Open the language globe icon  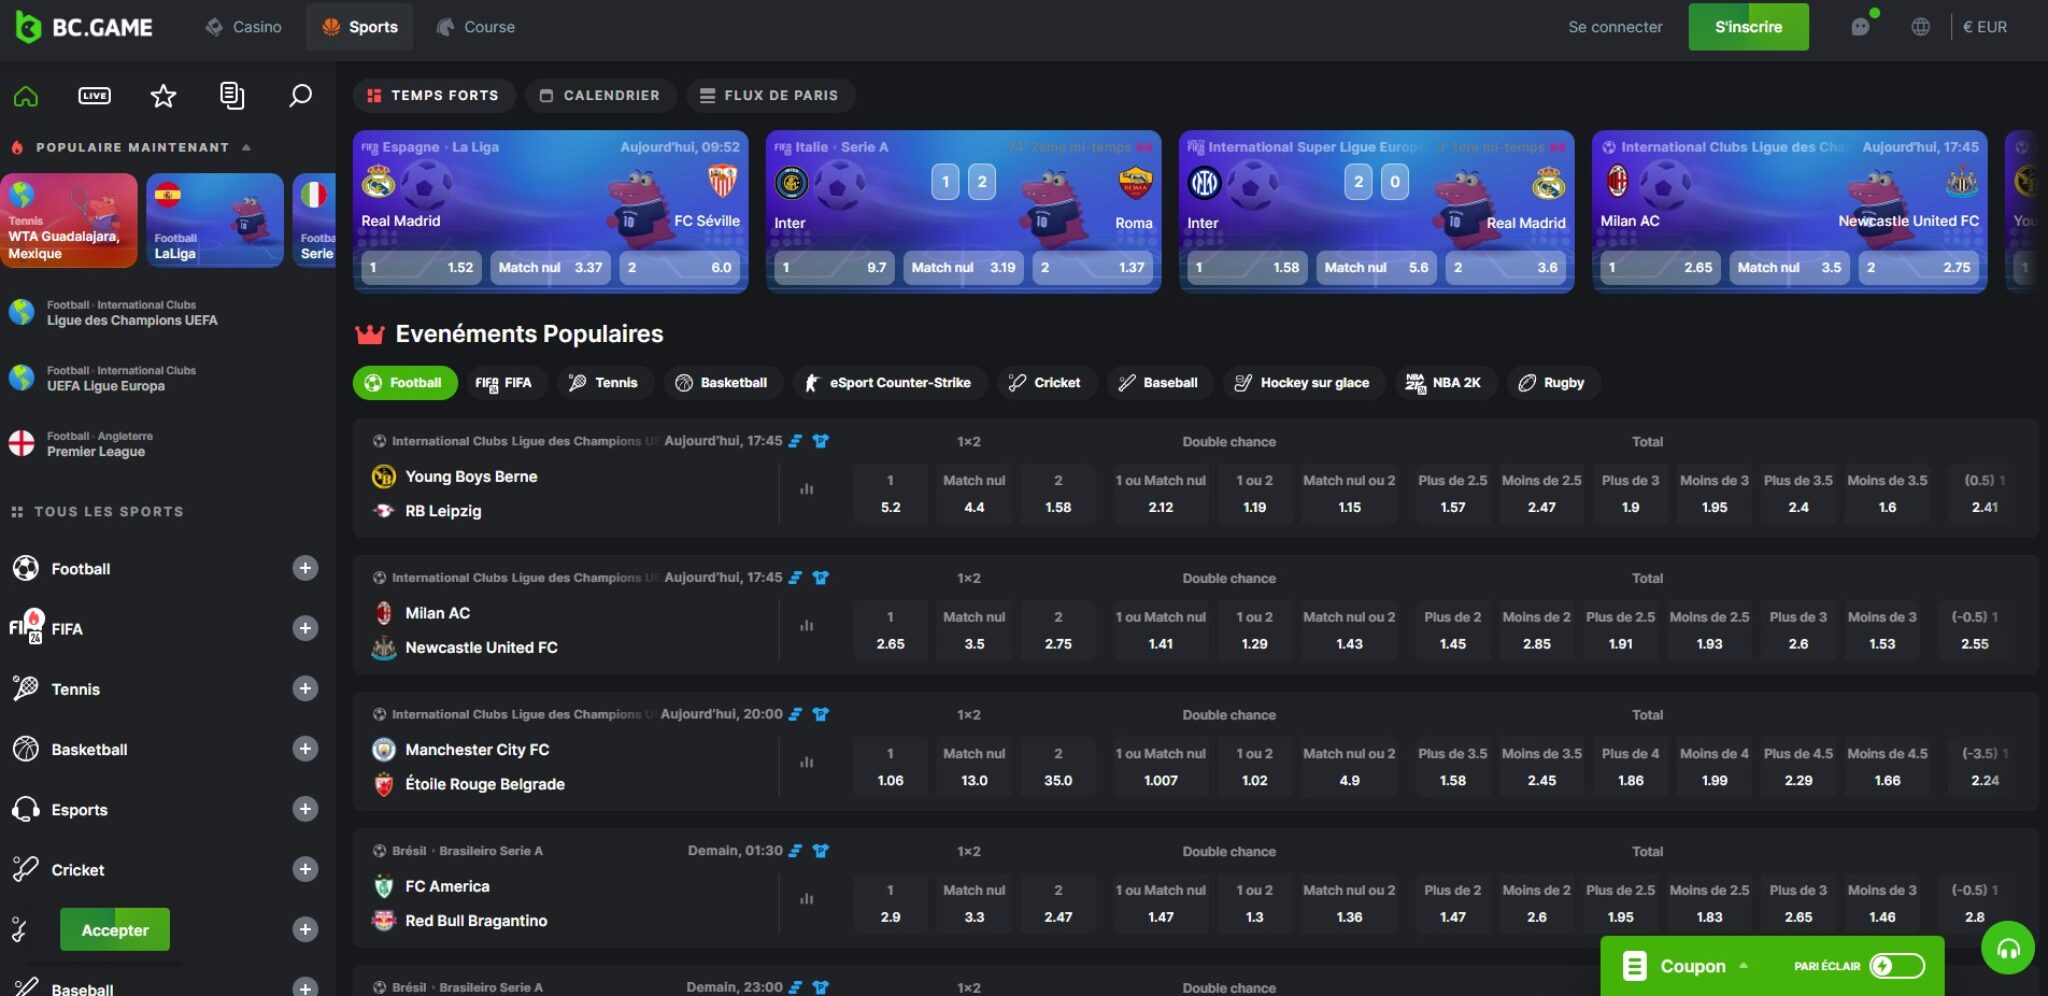point(1920,27)
